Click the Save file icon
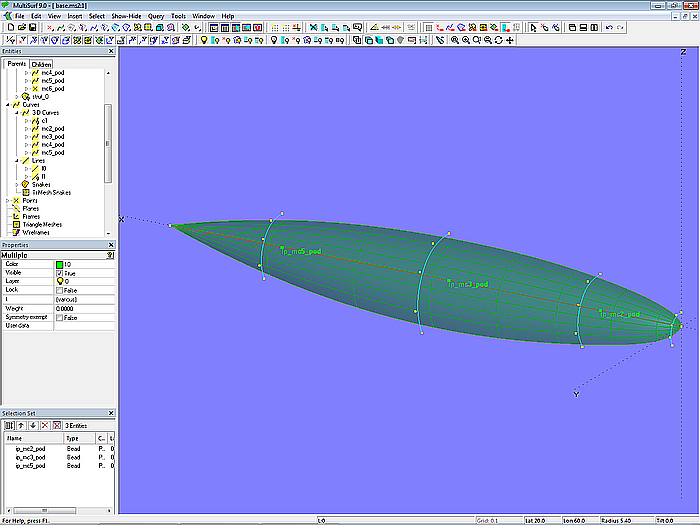 31,28
